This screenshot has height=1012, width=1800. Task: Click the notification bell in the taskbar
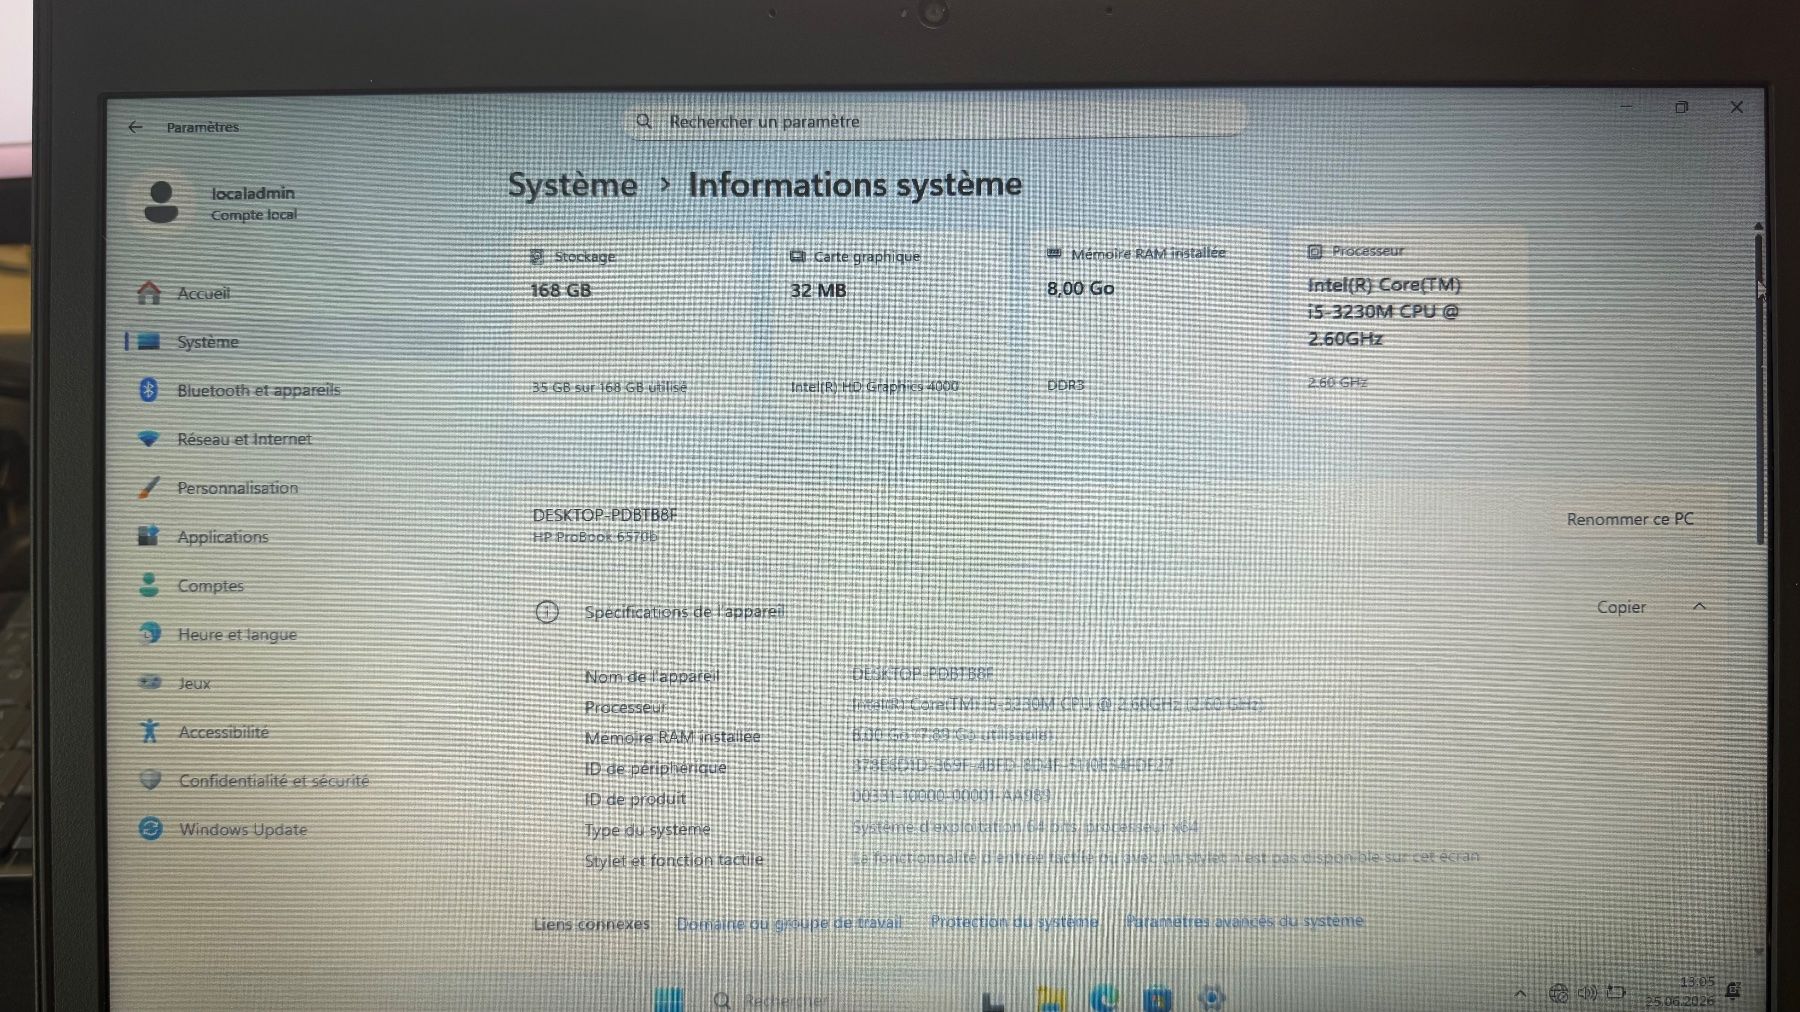pos(1734,990)
